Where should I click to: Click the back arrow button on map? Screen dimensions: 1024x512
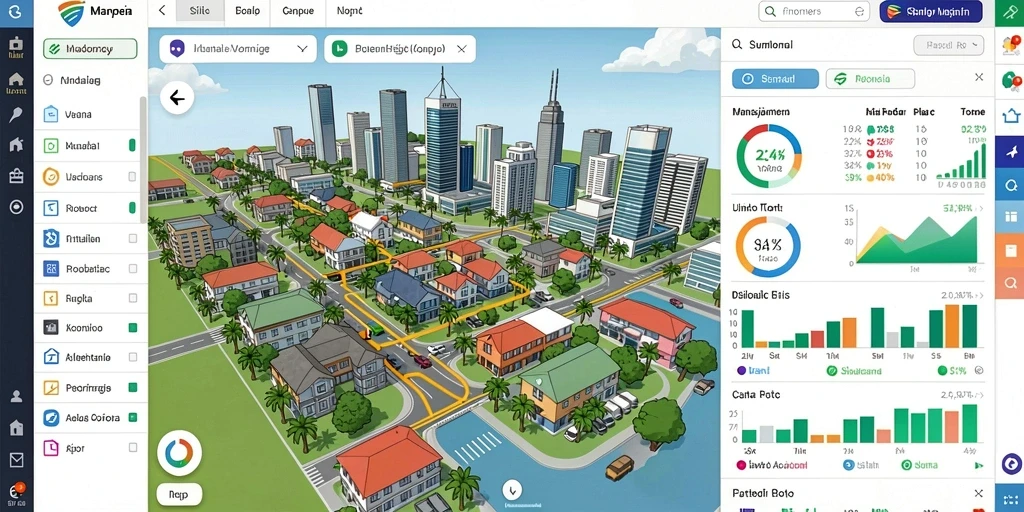click(176, 99)
